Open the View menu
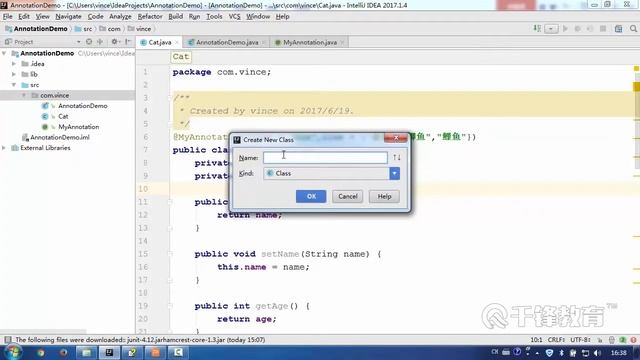 tap(42, 17)
